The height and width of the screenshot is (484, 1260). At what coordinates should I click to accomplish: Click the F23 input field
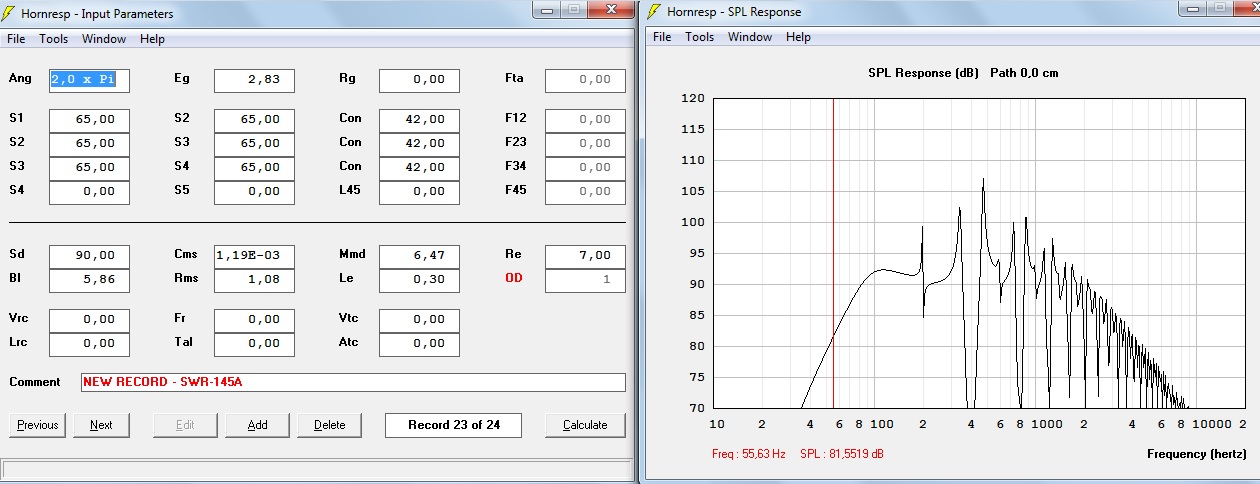point(585,143)
